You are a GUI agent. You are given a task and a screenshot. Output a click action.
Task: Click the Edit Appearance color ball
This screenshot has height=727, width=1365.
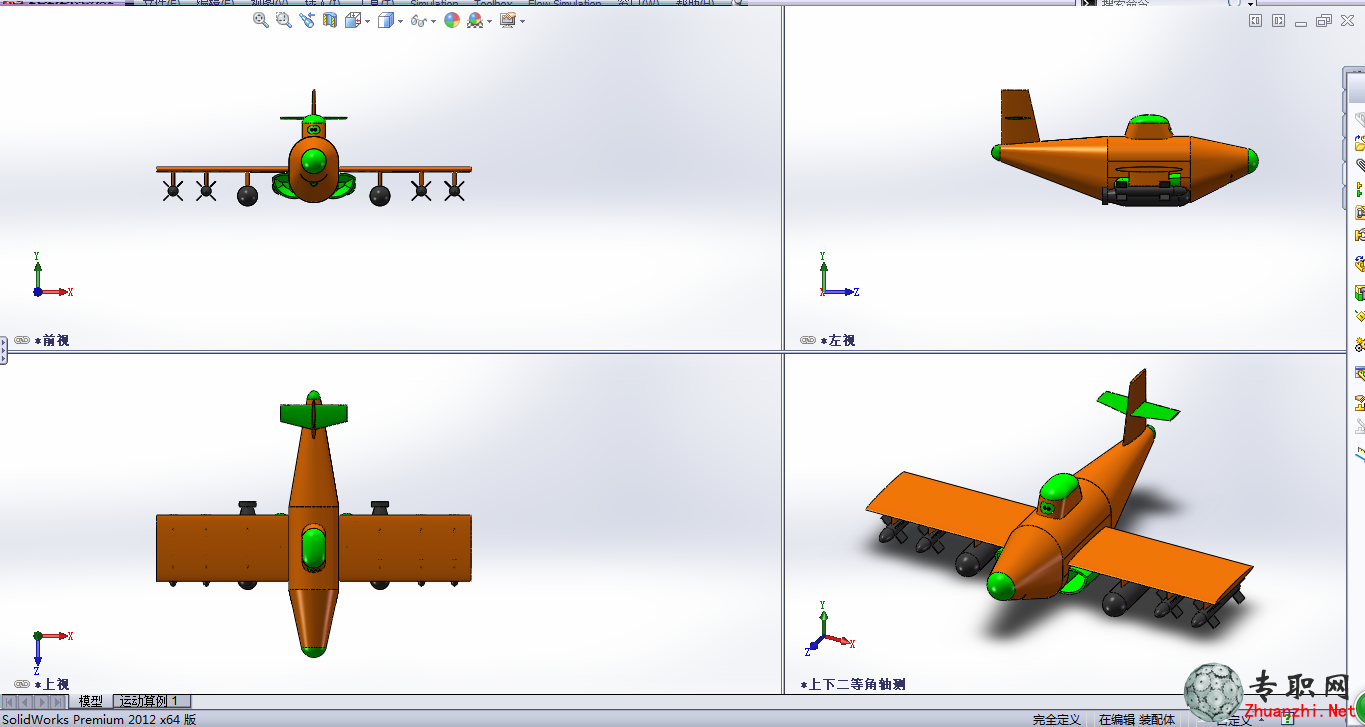pyautogui.click(x=452, y=20)
